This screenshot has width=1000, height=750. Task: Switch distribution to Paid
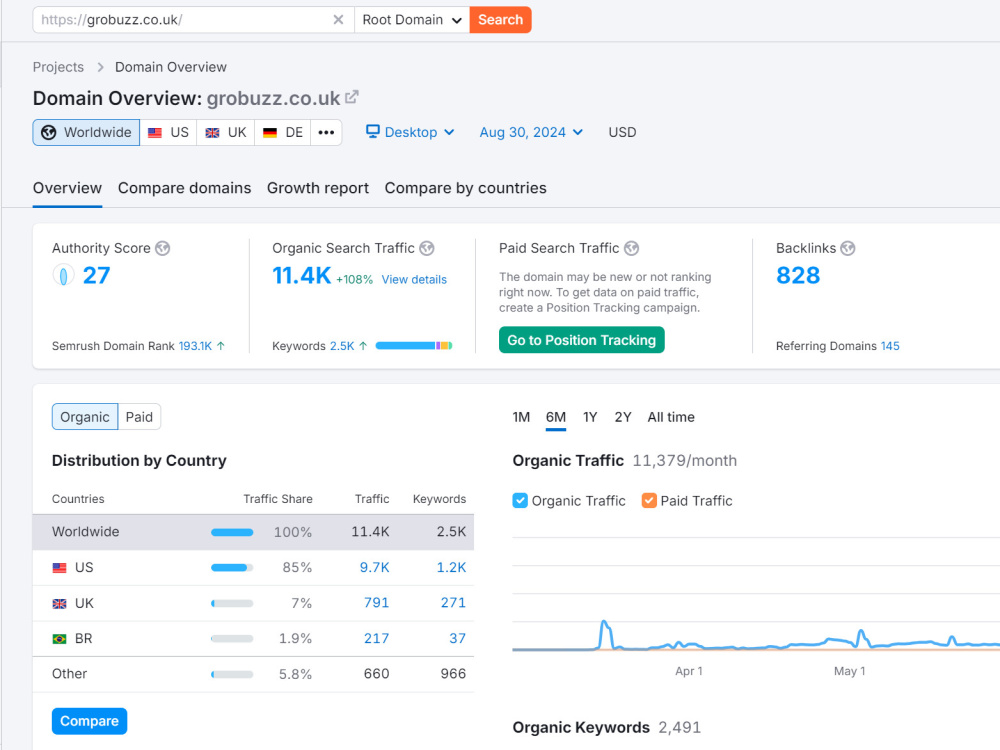click(139, 417)
